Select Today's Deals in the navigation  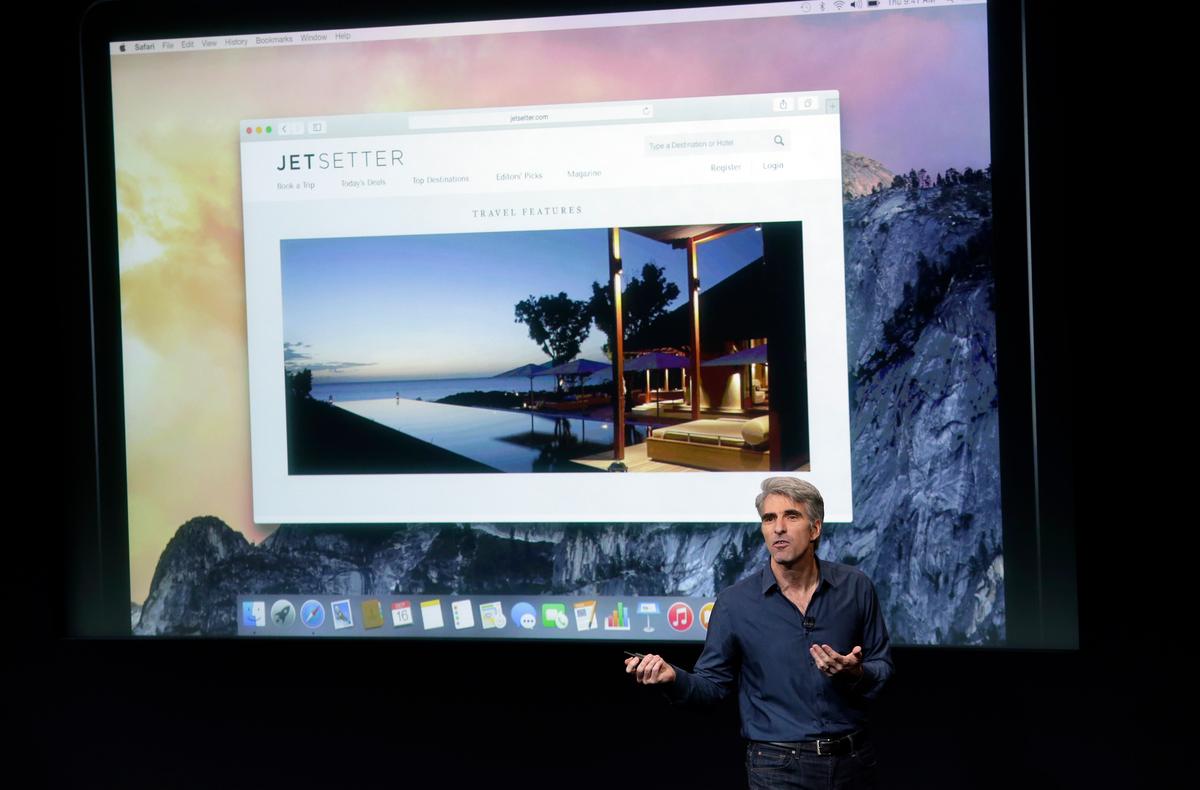pos(362,181)
